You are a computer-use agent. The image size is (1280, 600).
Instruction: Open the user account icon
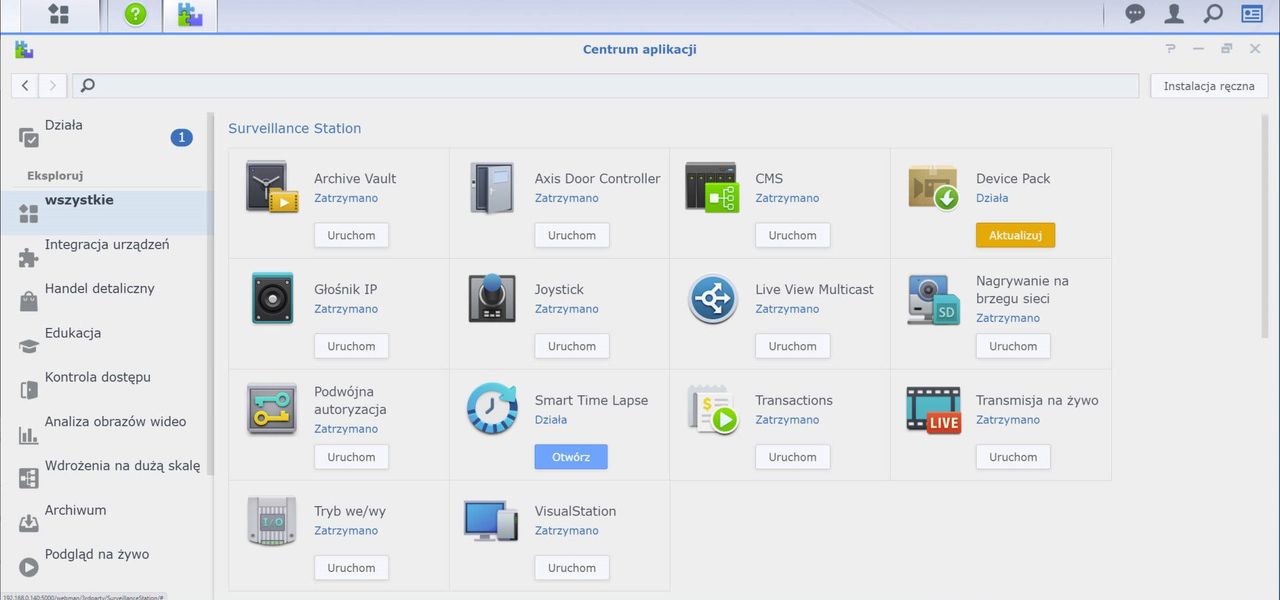point(1174,14)
